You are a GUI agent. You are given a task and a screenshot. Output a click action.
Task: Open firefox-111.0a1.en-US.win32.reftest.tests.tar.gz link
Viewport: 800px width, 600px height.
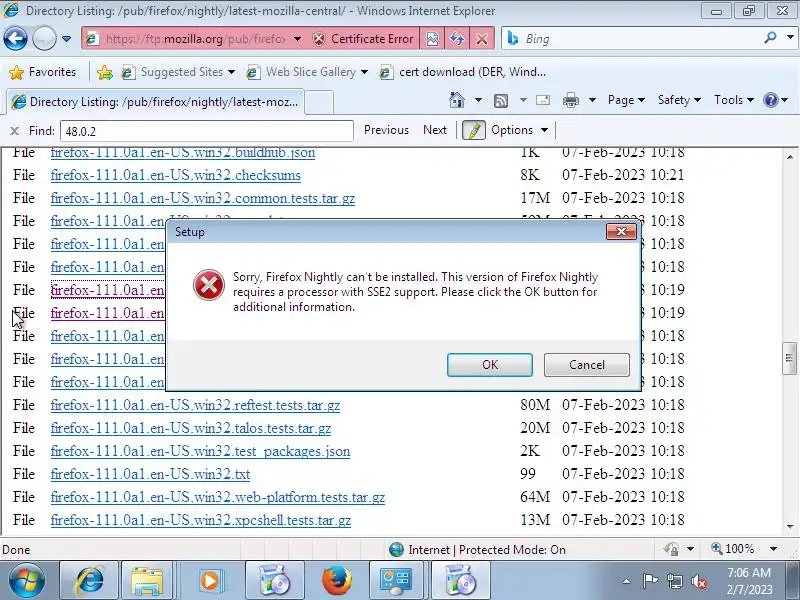[195, 405]
